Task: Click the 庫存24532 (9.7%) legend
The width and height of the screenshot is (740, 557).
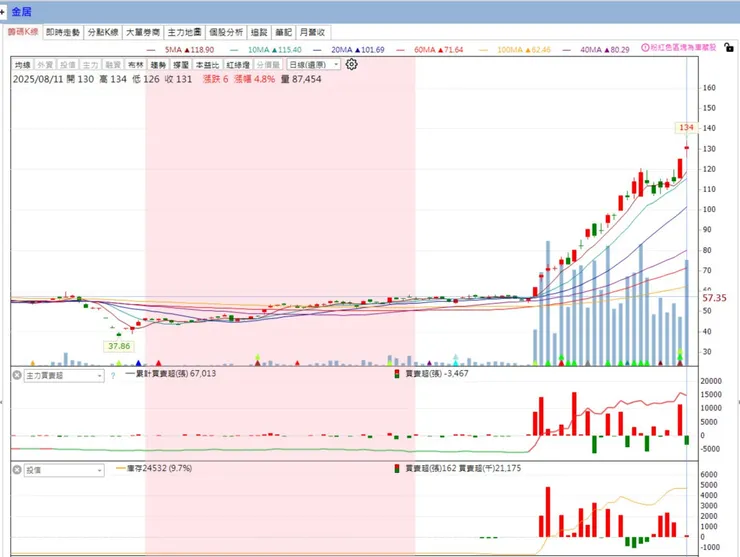Action: (154, 468)
